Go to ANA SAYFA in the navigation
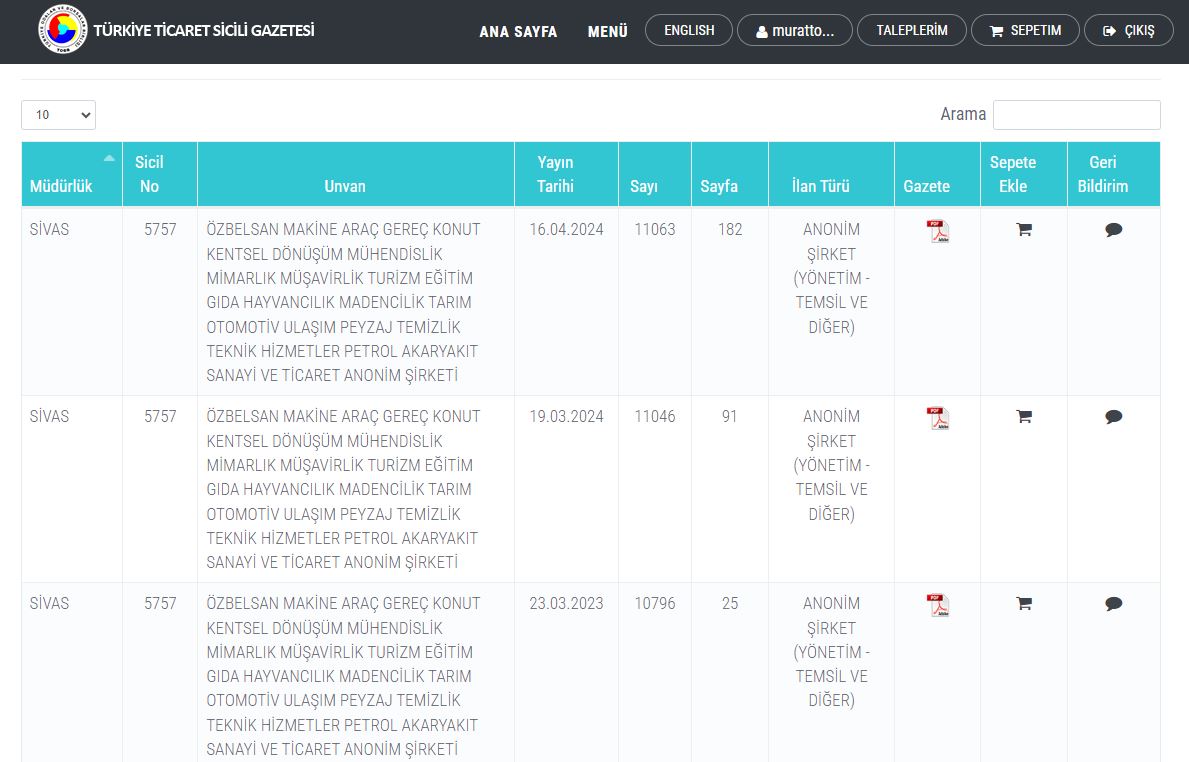This screenshot has height=762, width=1189. [x=518, y=31]
